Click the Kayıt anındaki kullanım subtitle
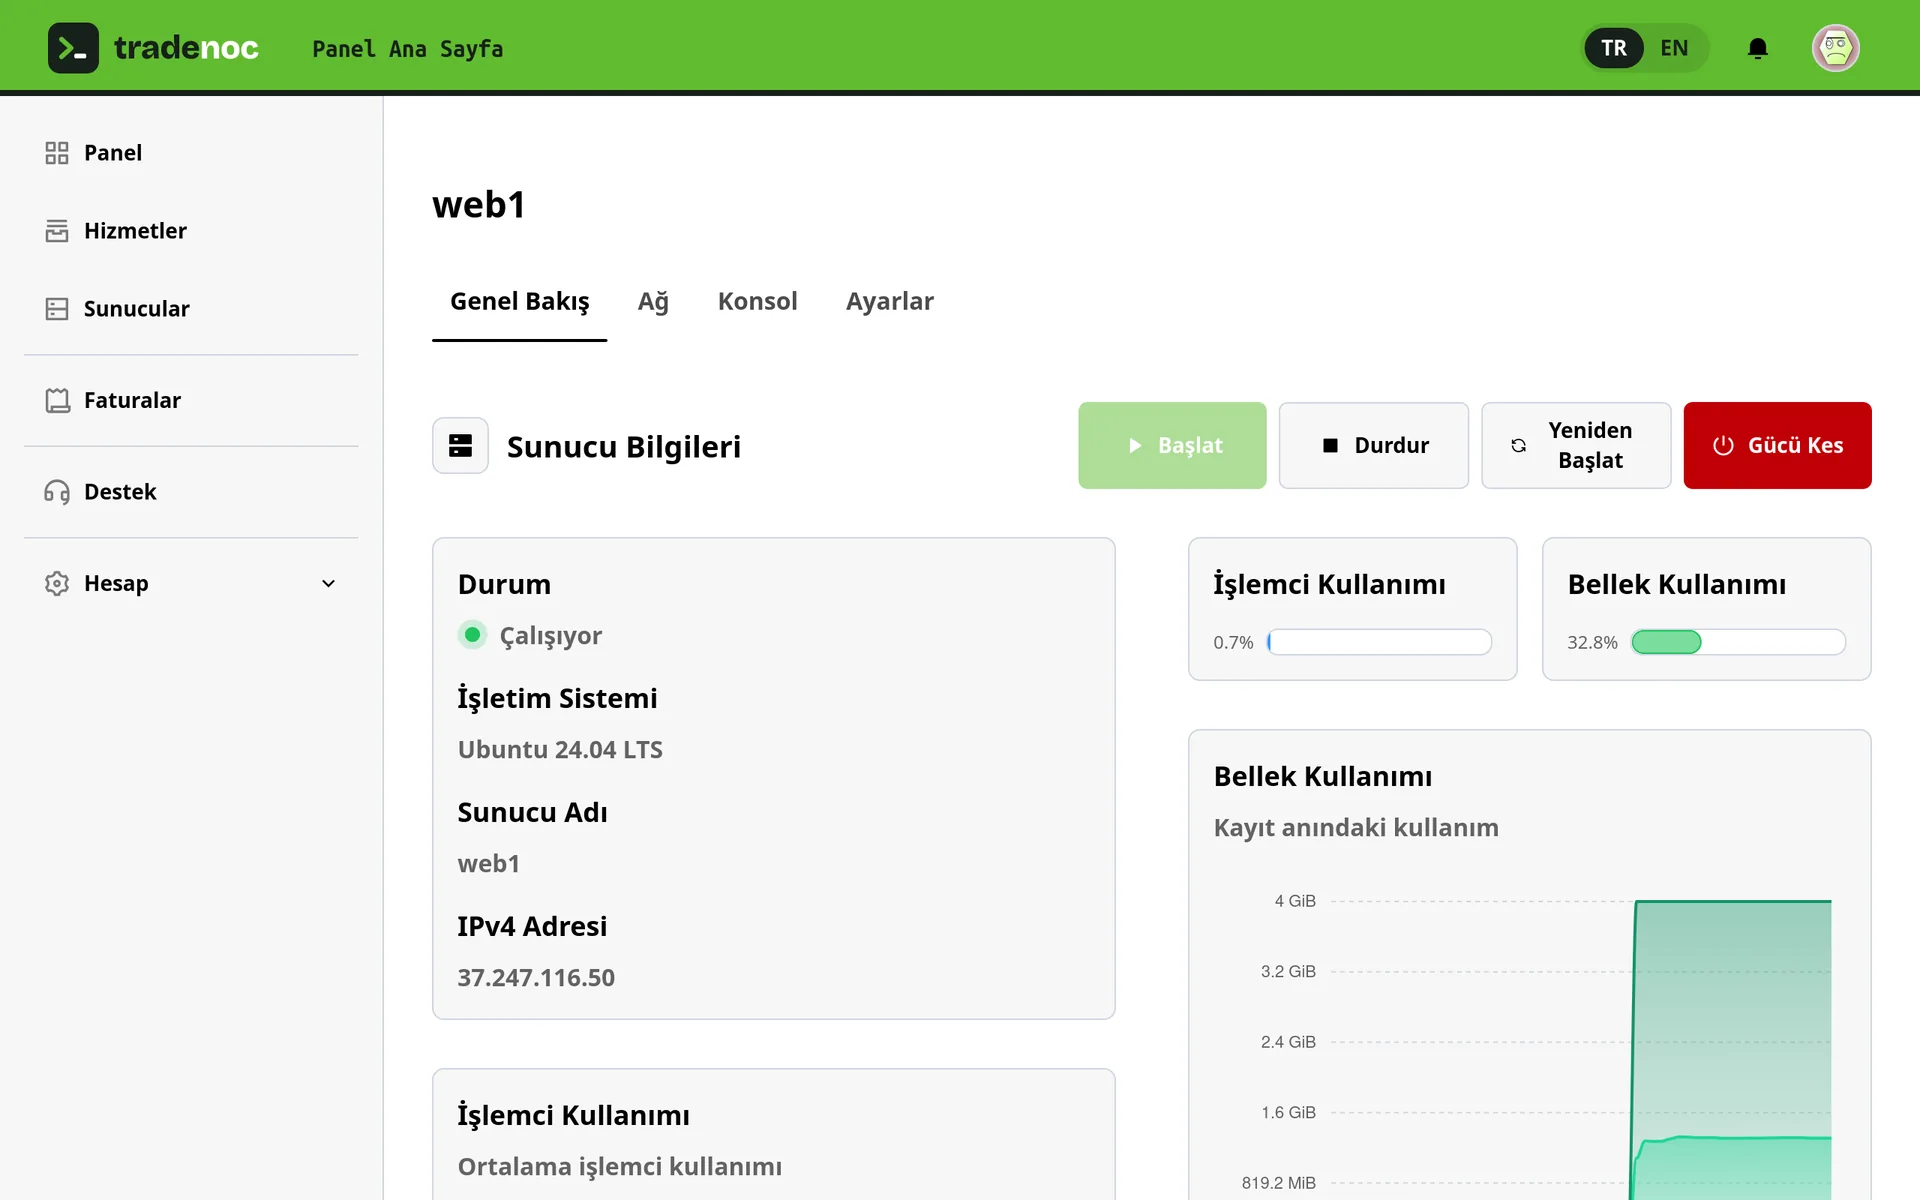The image size is (1920, 1200). [x=1356, y=827]
